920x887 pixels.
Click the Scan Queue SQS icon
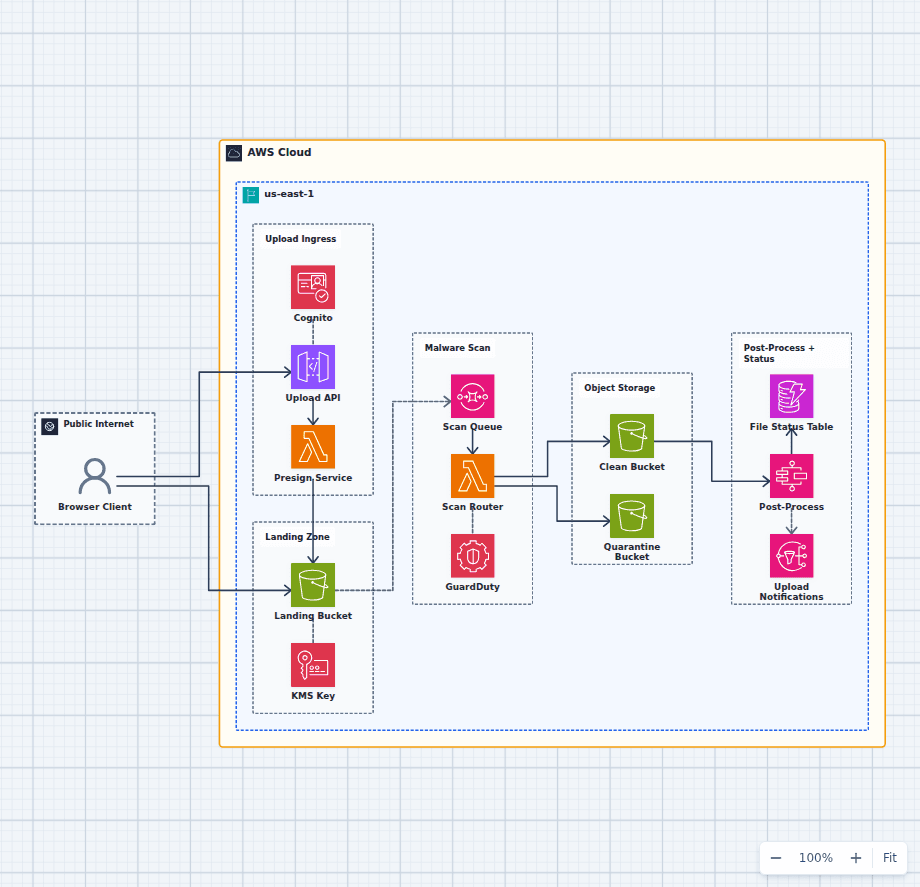click(472, 396)
